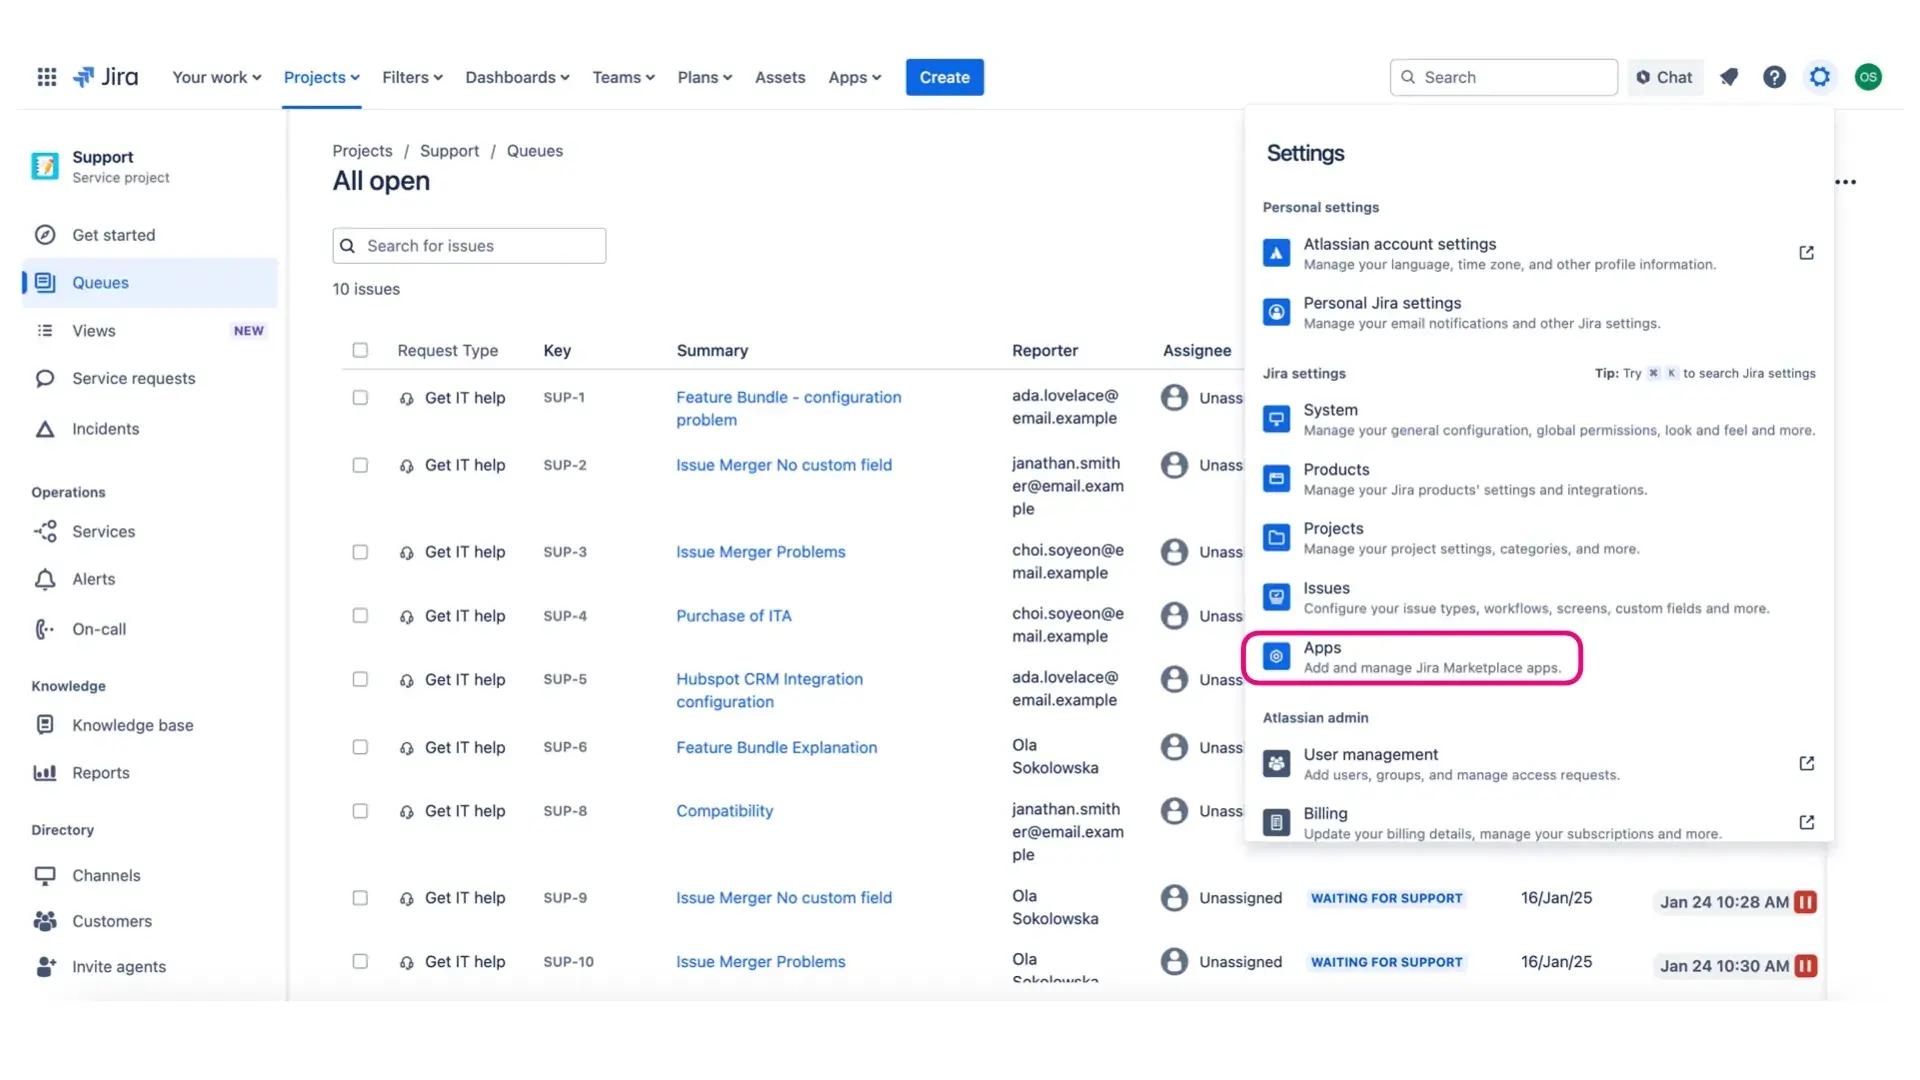Check the box next to SUP-10
Screen dimensions: 1920x1080
point(360,962)
